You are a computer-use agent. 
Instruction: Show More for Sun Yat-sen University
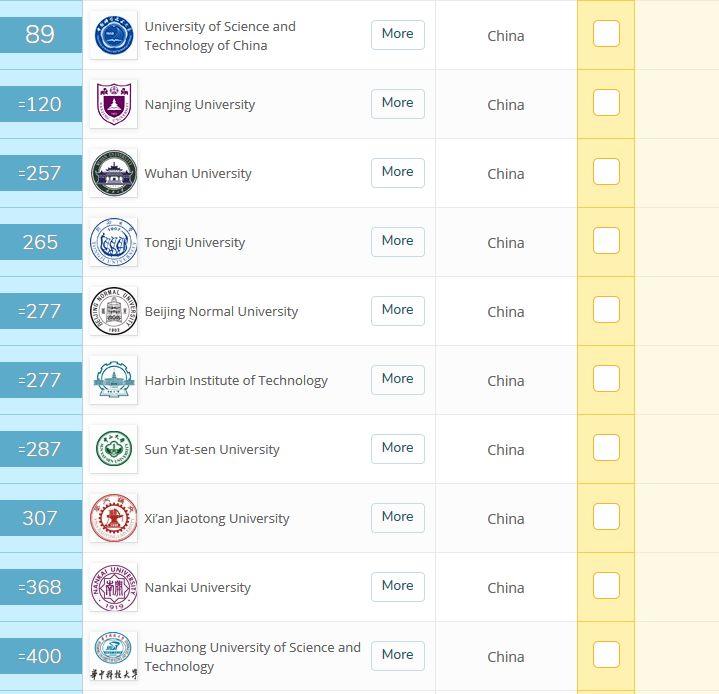[x=397, y=448]
